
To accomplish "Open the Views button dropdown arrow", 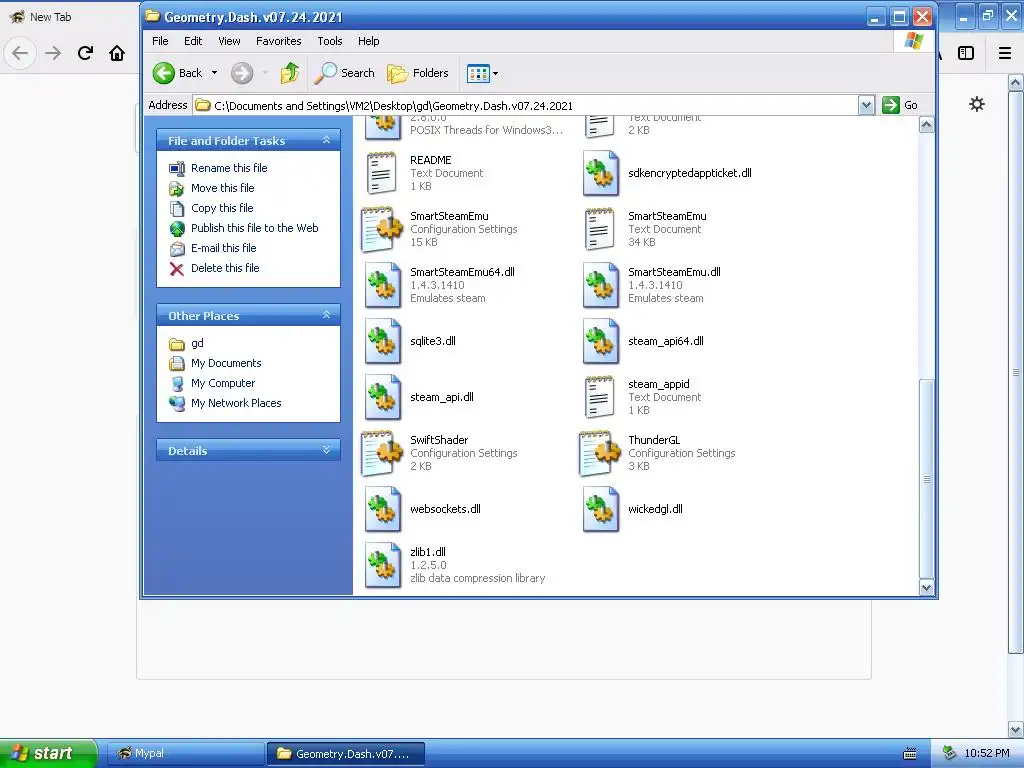I will (x=495, y=73).
